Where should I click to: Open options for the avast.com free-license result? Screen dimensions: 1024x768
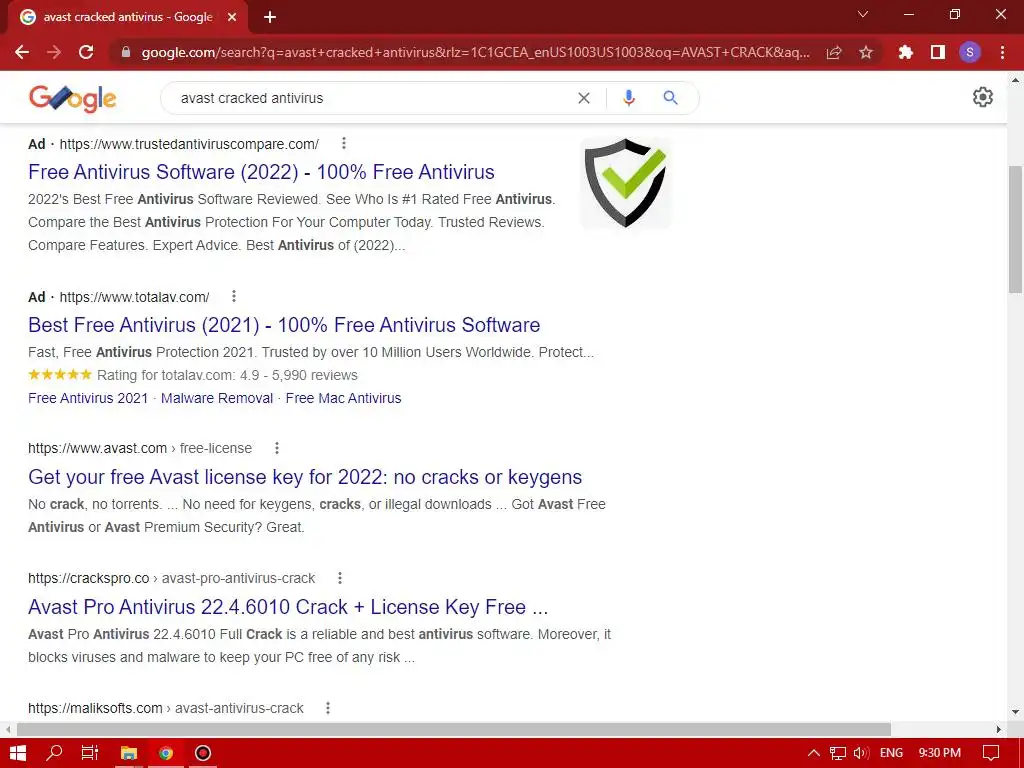277,448
